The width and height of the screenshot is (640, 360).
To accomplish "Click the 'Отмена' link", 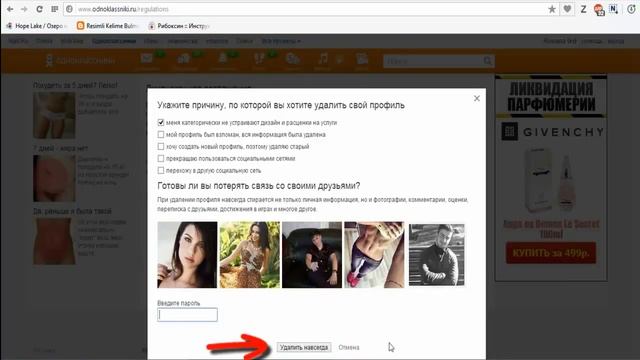I will coord(349,347).
